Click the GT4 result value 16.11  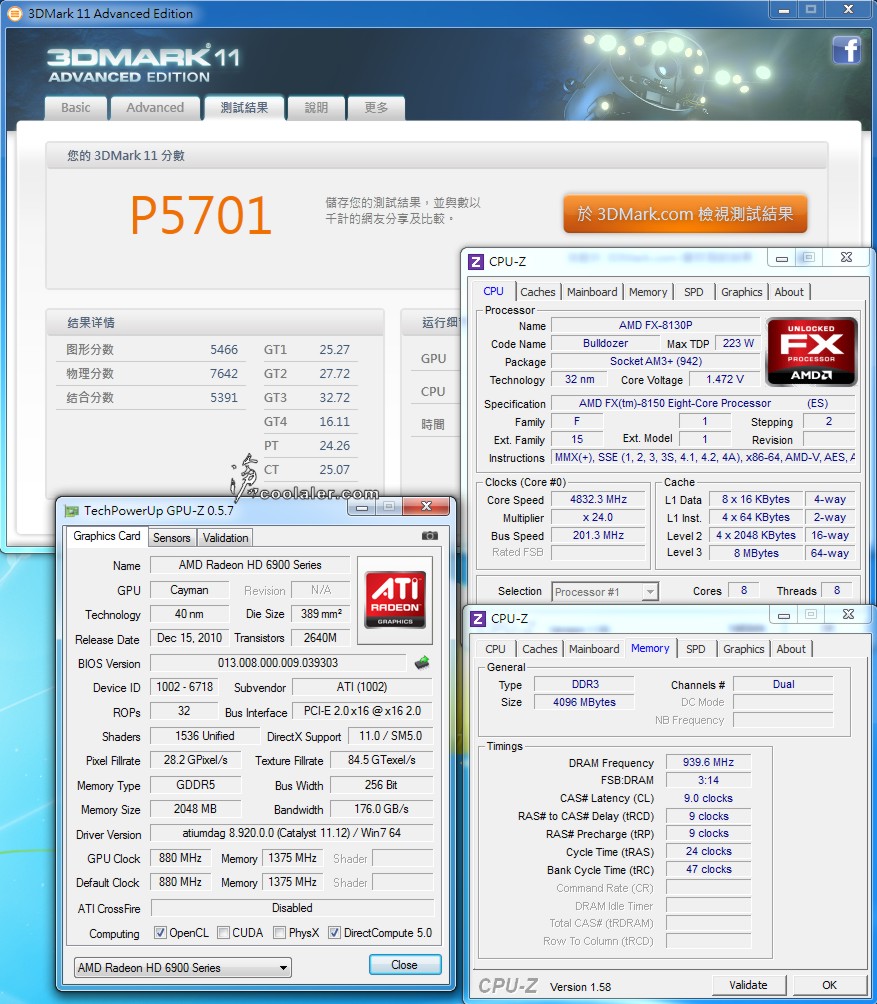pyautogui.click(x=334, y=421)
